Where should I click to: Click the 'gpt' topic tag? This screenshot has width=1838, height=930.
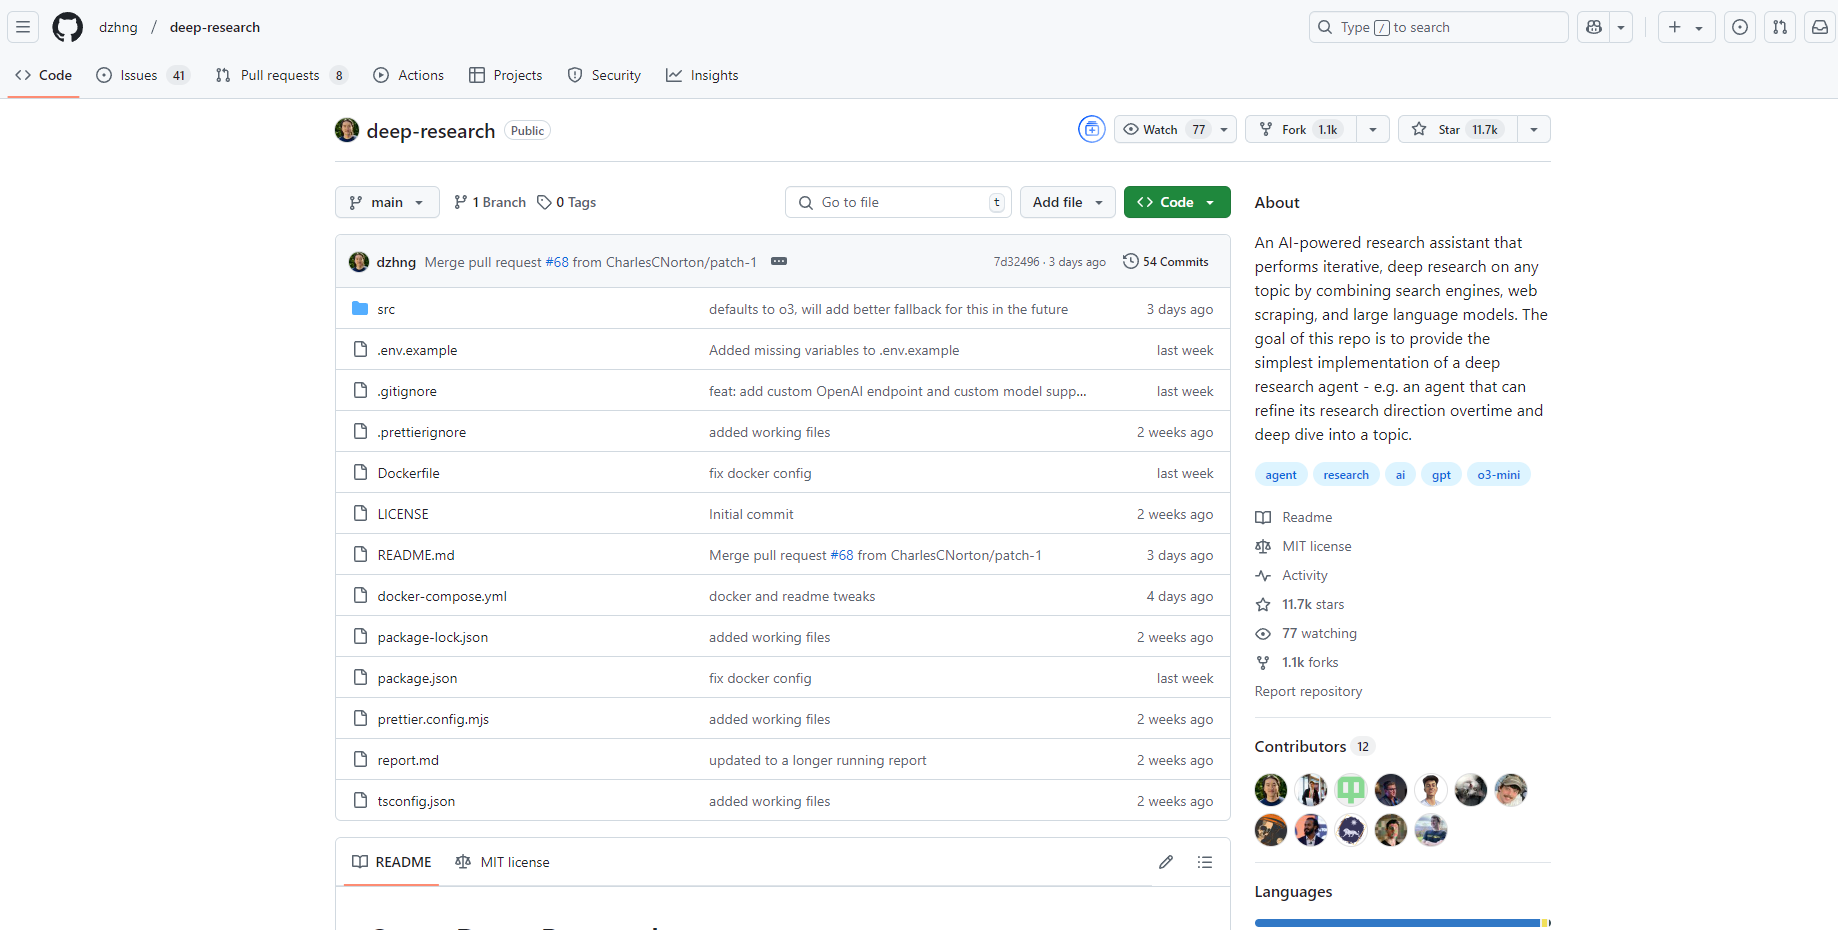tap(1441, 475)
